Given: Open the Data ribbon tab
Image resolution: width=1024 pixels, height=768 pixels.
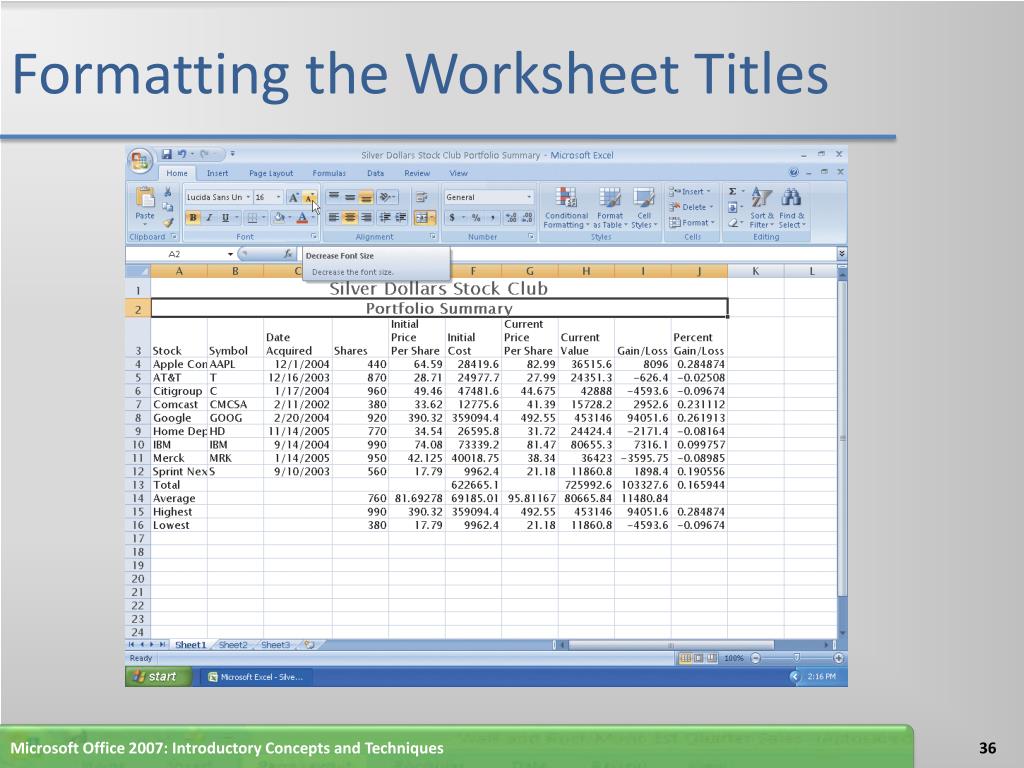Looking at the screenshot, I should (376, 173).
